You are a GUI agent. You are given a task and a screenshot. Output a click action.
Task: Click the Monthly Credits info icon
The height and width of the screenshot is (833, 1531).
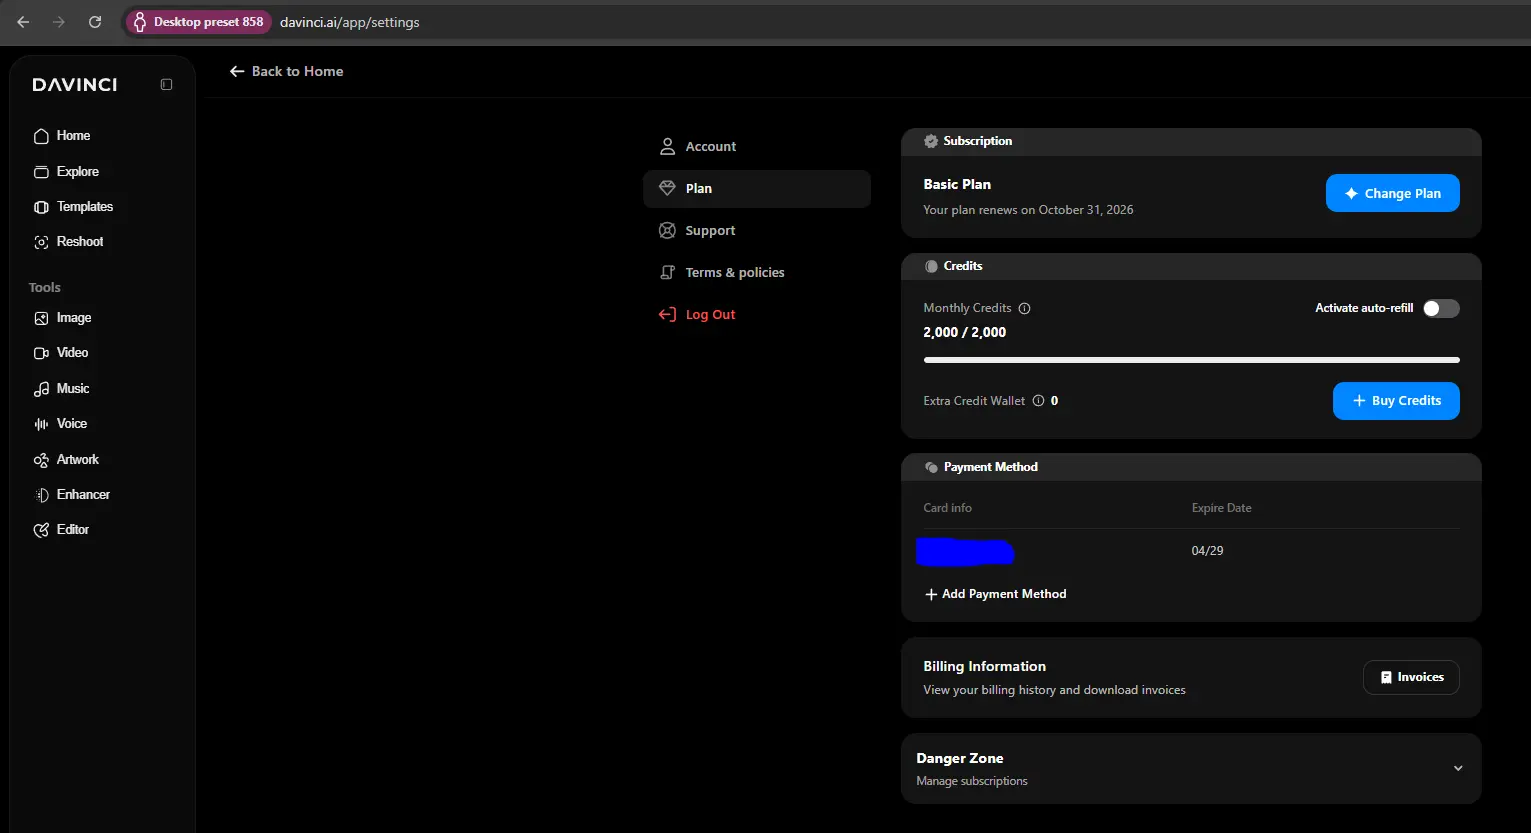pyautogui.click(x=1024, y=309)
